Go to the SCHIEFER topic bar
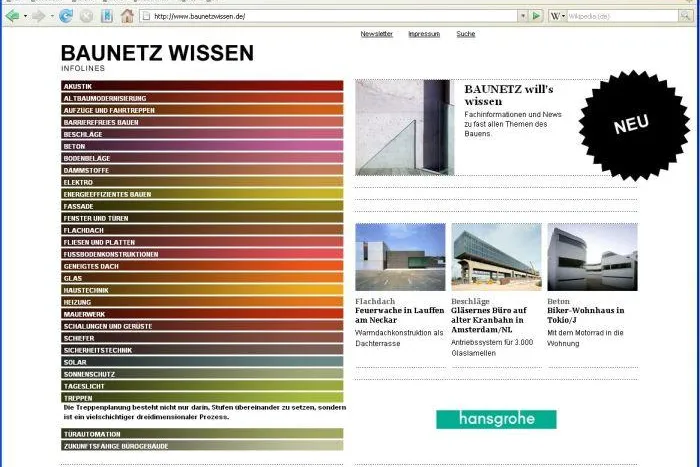 [x=202, y=338]
